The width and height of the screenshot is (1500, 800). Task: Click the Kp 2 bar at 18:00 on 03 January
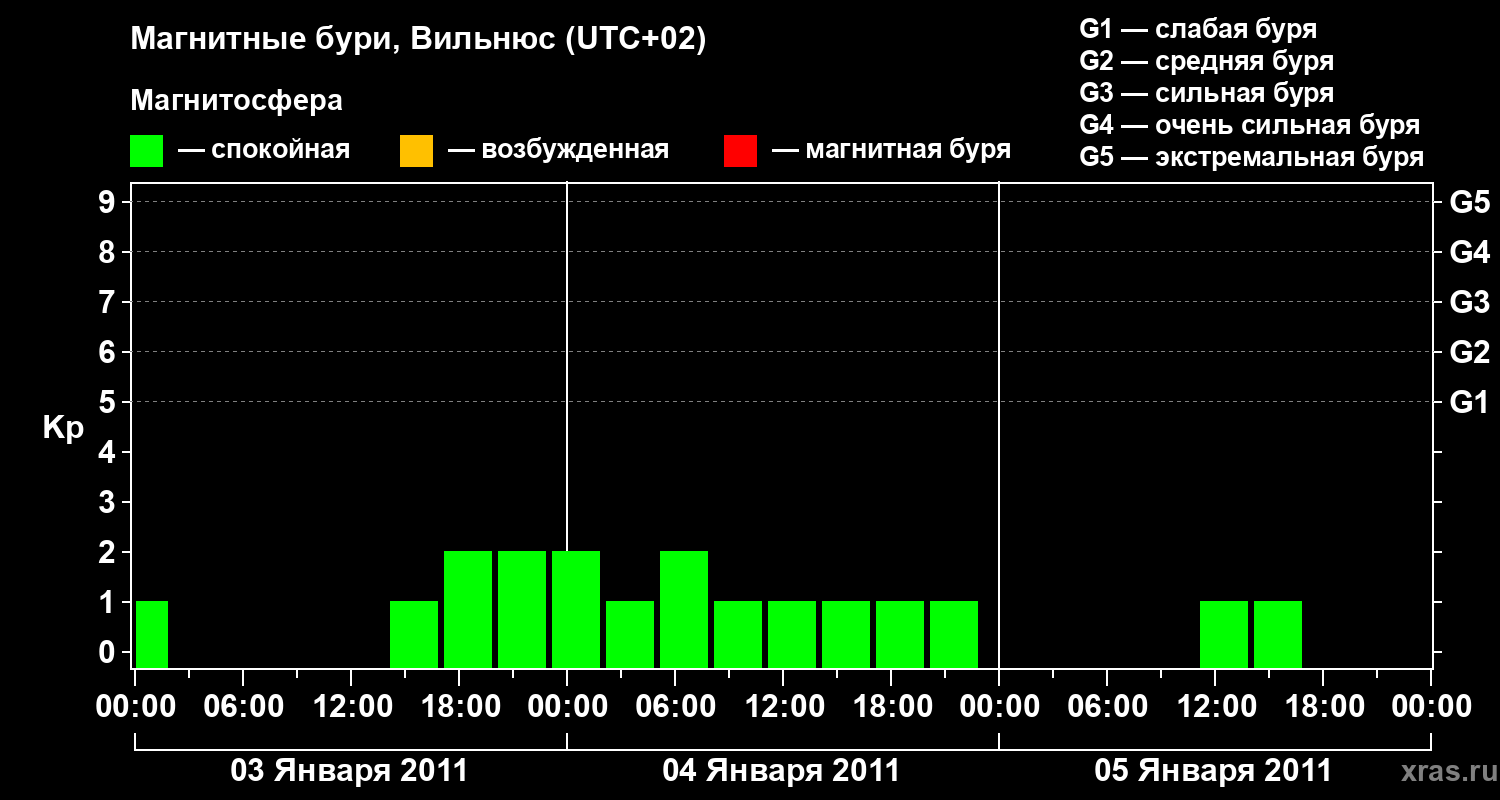tap(468, 609)
